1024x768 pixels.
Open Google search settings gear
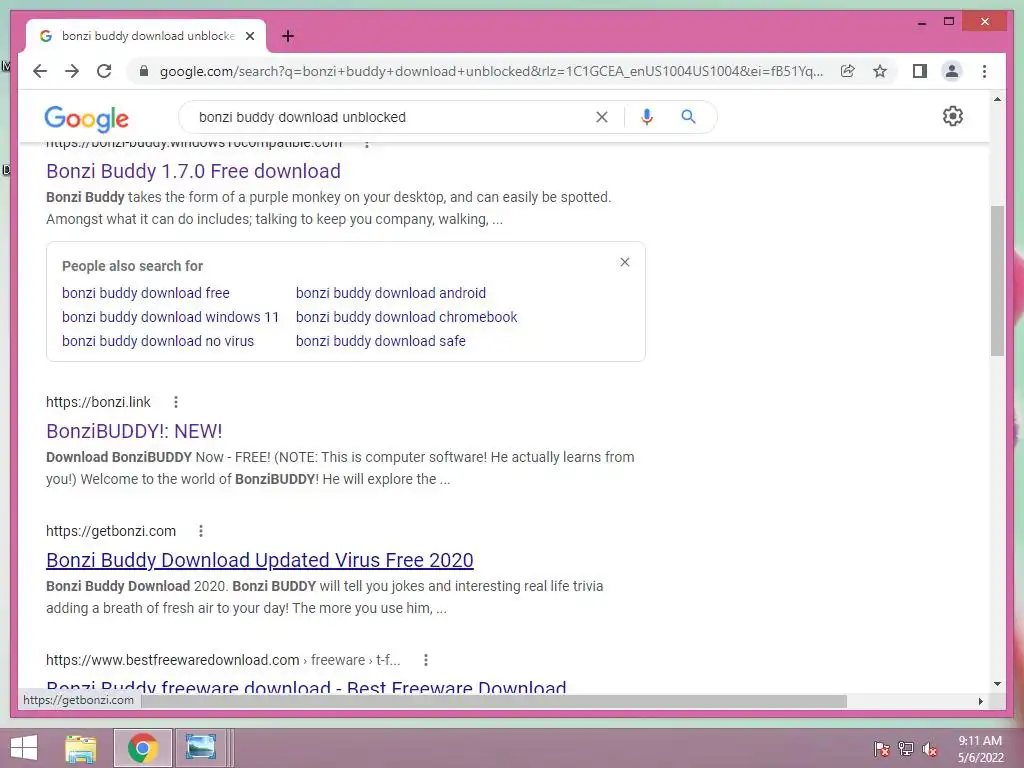pyautogui.click(x=953, y=116)
